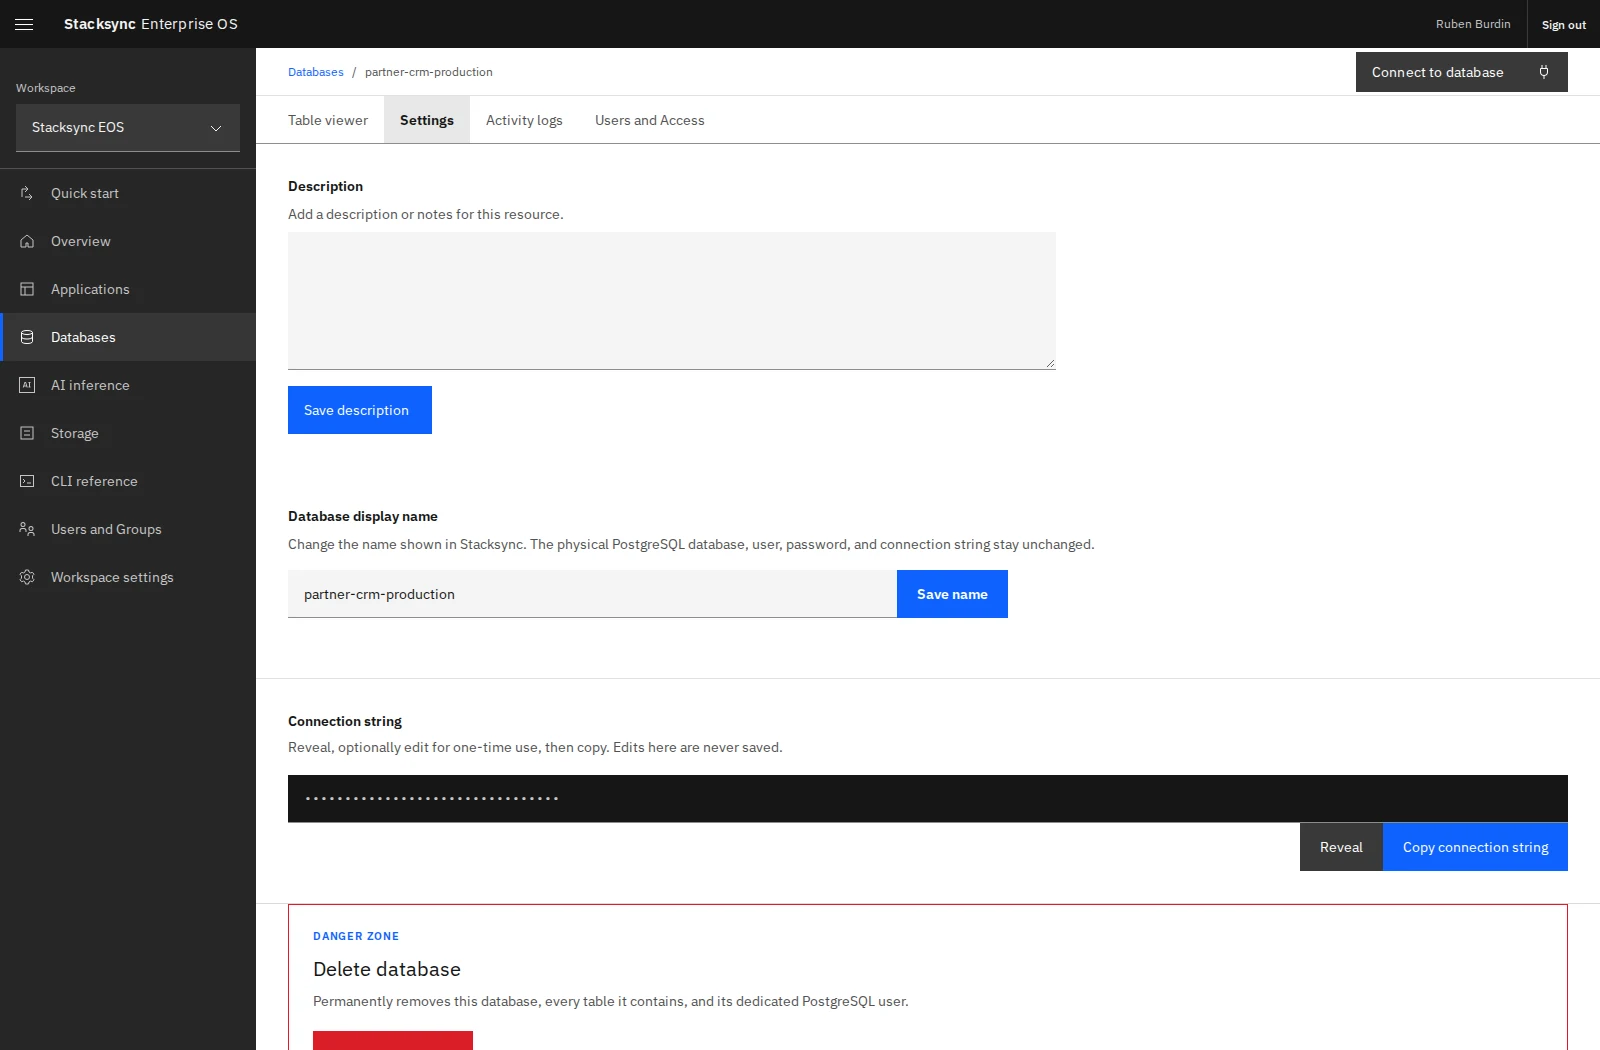Image resolution: width=1600 pixels, height=1050 pixels.
Task: Open Storage in the sidebar
Action: pyautogui.click(x=128, y=433)
